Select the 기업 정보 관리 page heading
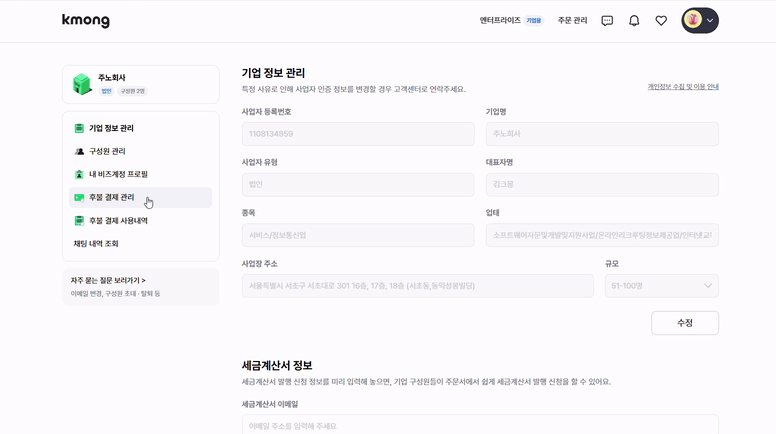The image size is (776, 434). click(x=273, y=73)
